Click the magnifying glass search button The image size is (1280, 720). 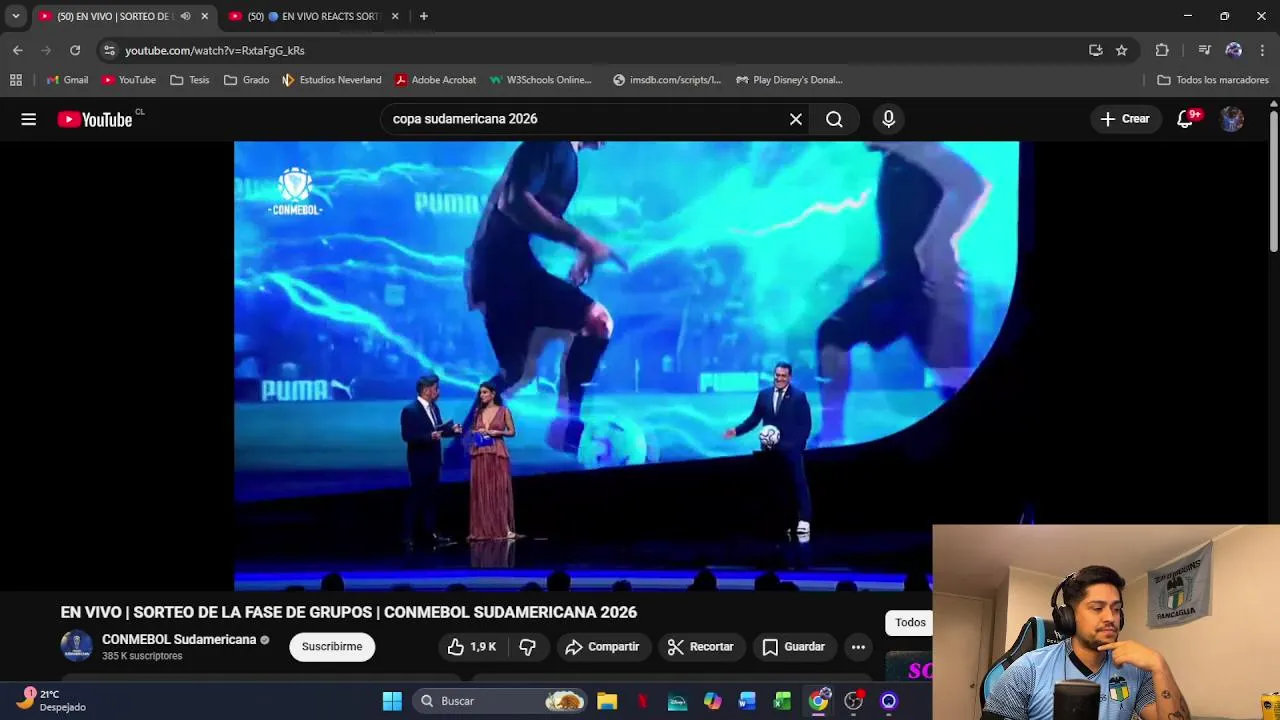(x=834, y=119)
